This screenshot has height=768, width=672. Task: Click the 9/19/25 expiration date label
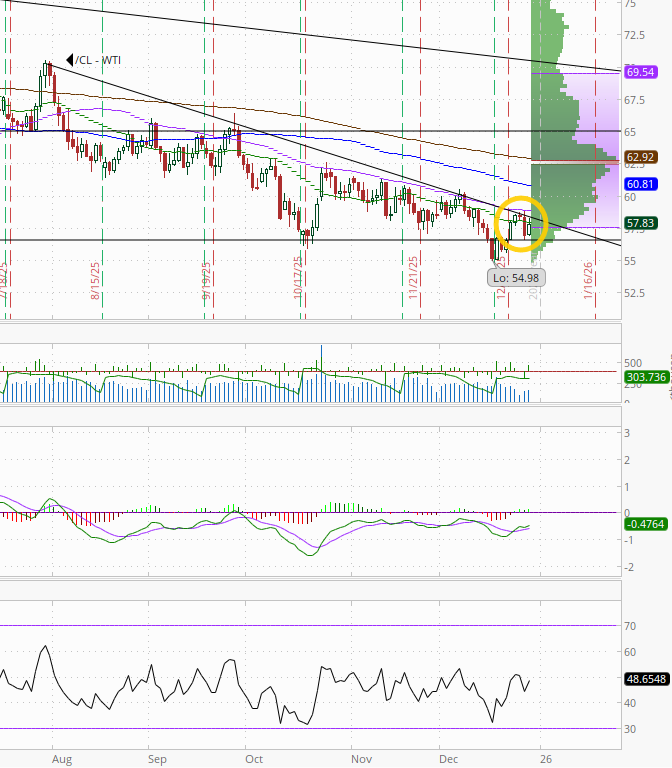click(206, 281)
